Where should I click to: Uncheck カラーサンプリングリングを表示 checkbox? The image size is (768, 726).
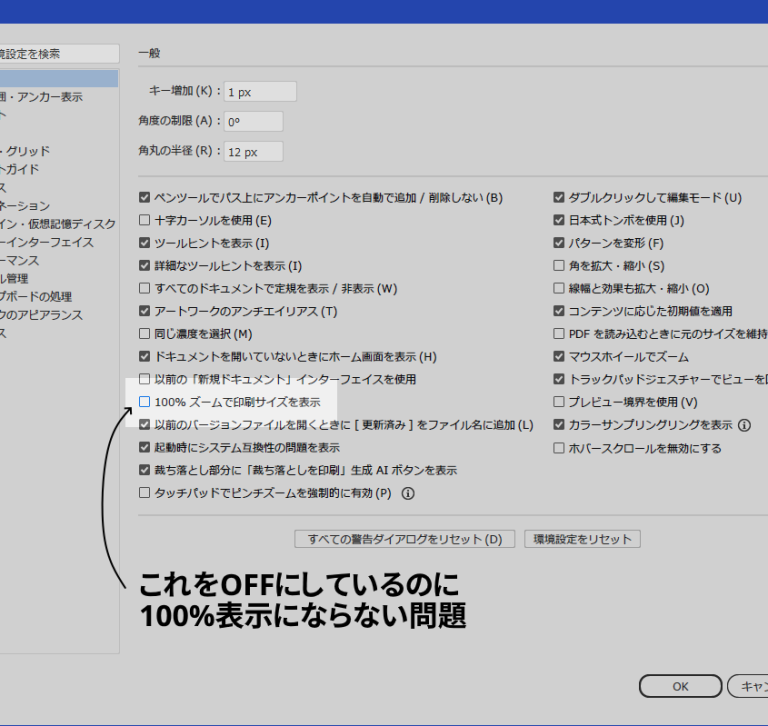coord(558,425)
